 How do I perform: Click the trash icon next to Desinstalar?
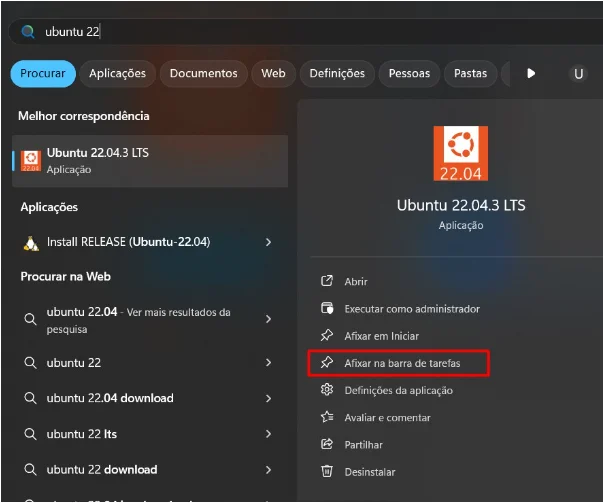[327, 471]
